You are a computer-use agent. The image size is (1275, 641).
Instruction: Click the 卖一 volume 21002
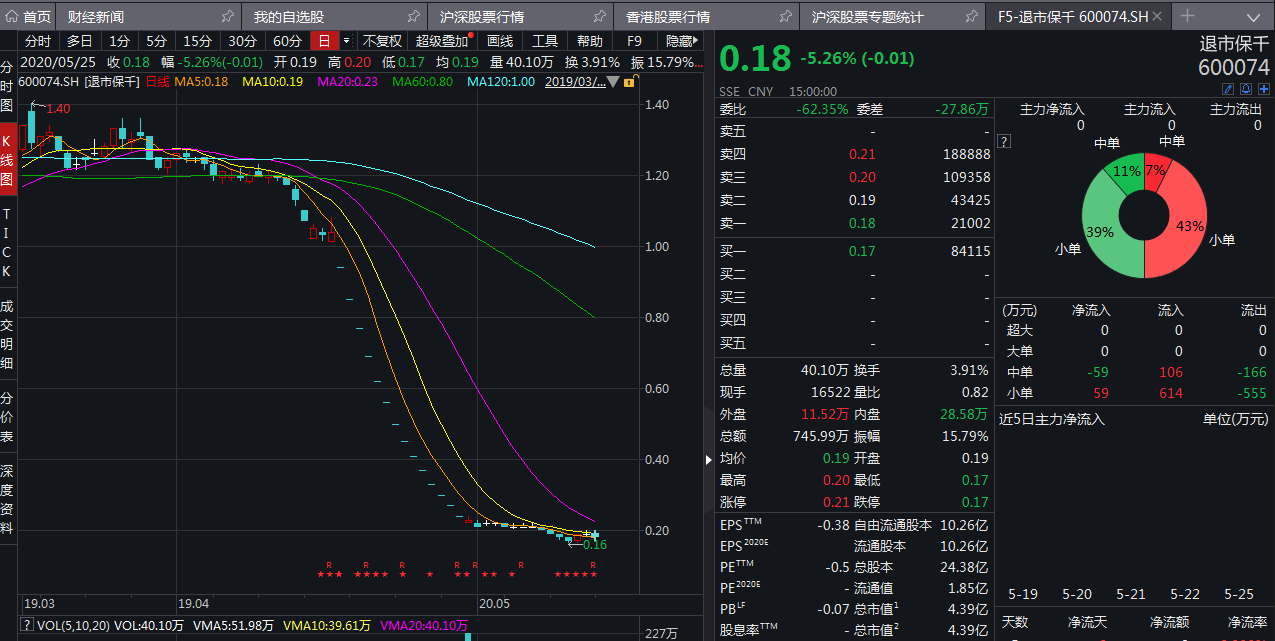click(969, 223)
